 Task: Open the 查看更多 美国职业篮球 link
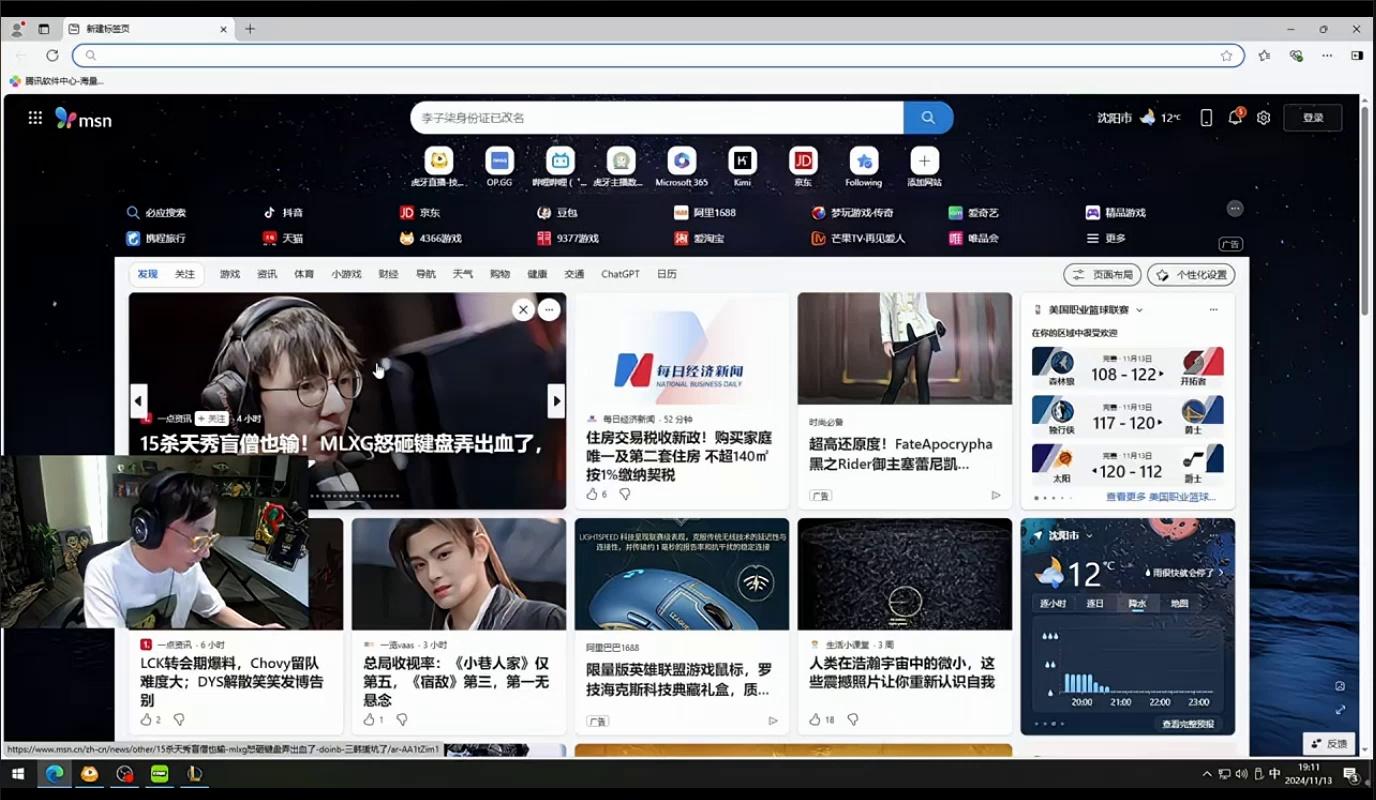pos(1160,497)
